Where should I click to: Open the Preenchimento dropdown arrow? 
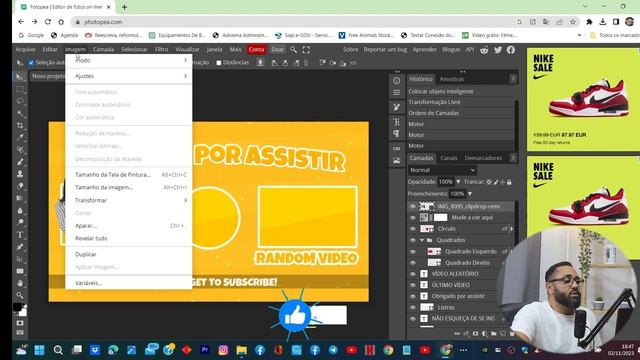click(x=470, y=194)
